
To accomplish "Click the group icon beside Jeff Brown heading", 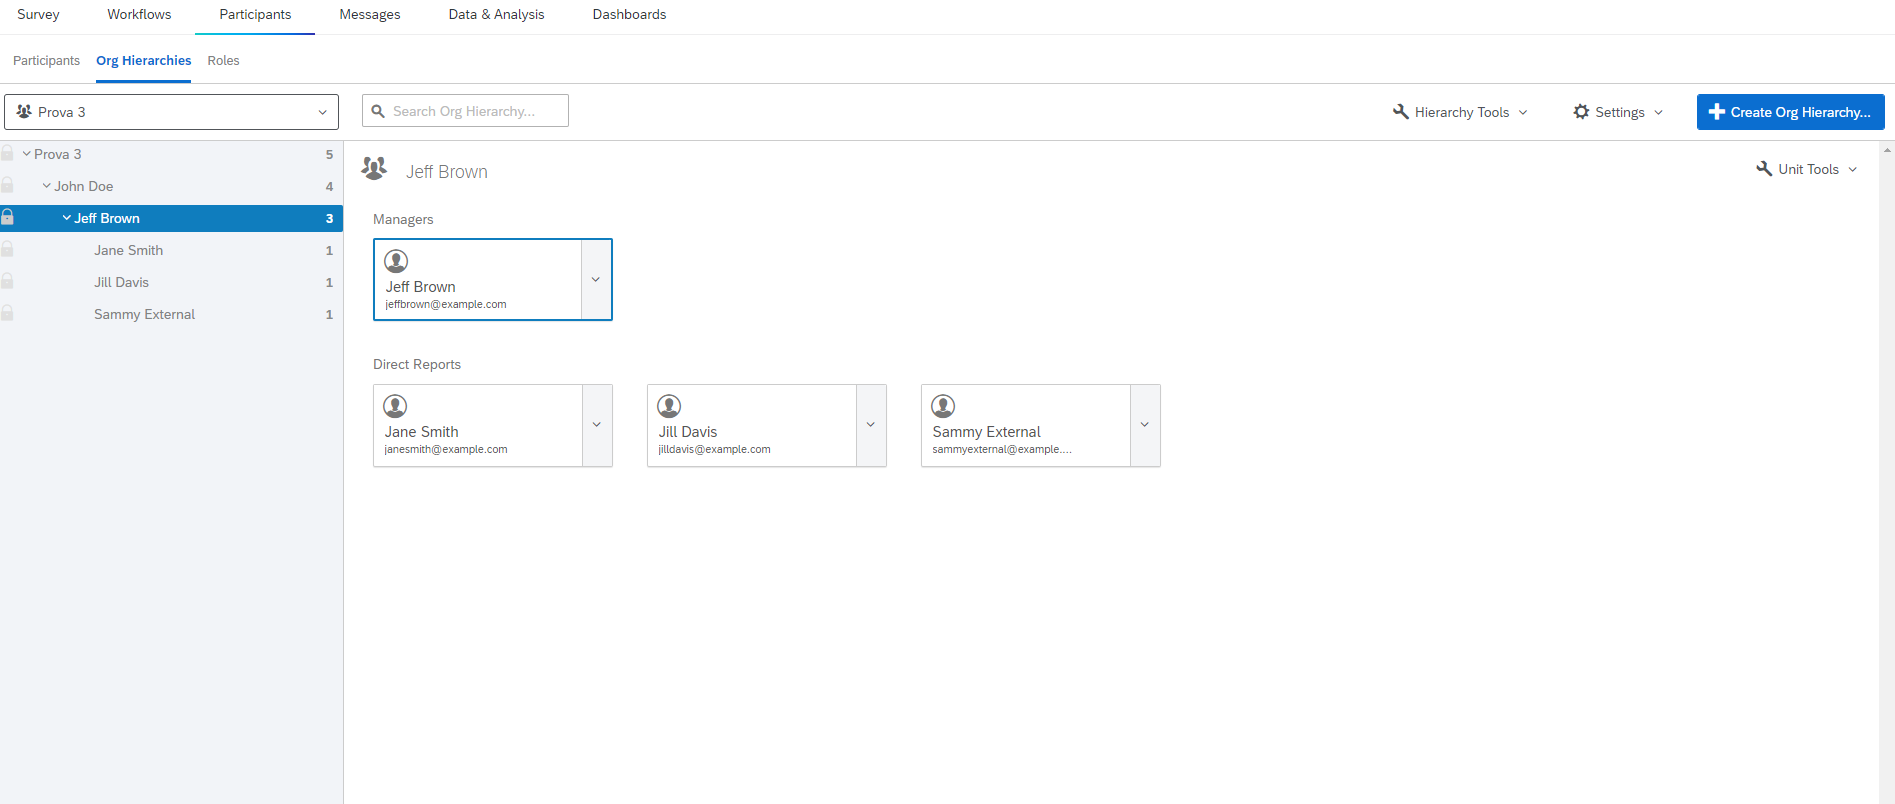I will click(x=375, y=169).
